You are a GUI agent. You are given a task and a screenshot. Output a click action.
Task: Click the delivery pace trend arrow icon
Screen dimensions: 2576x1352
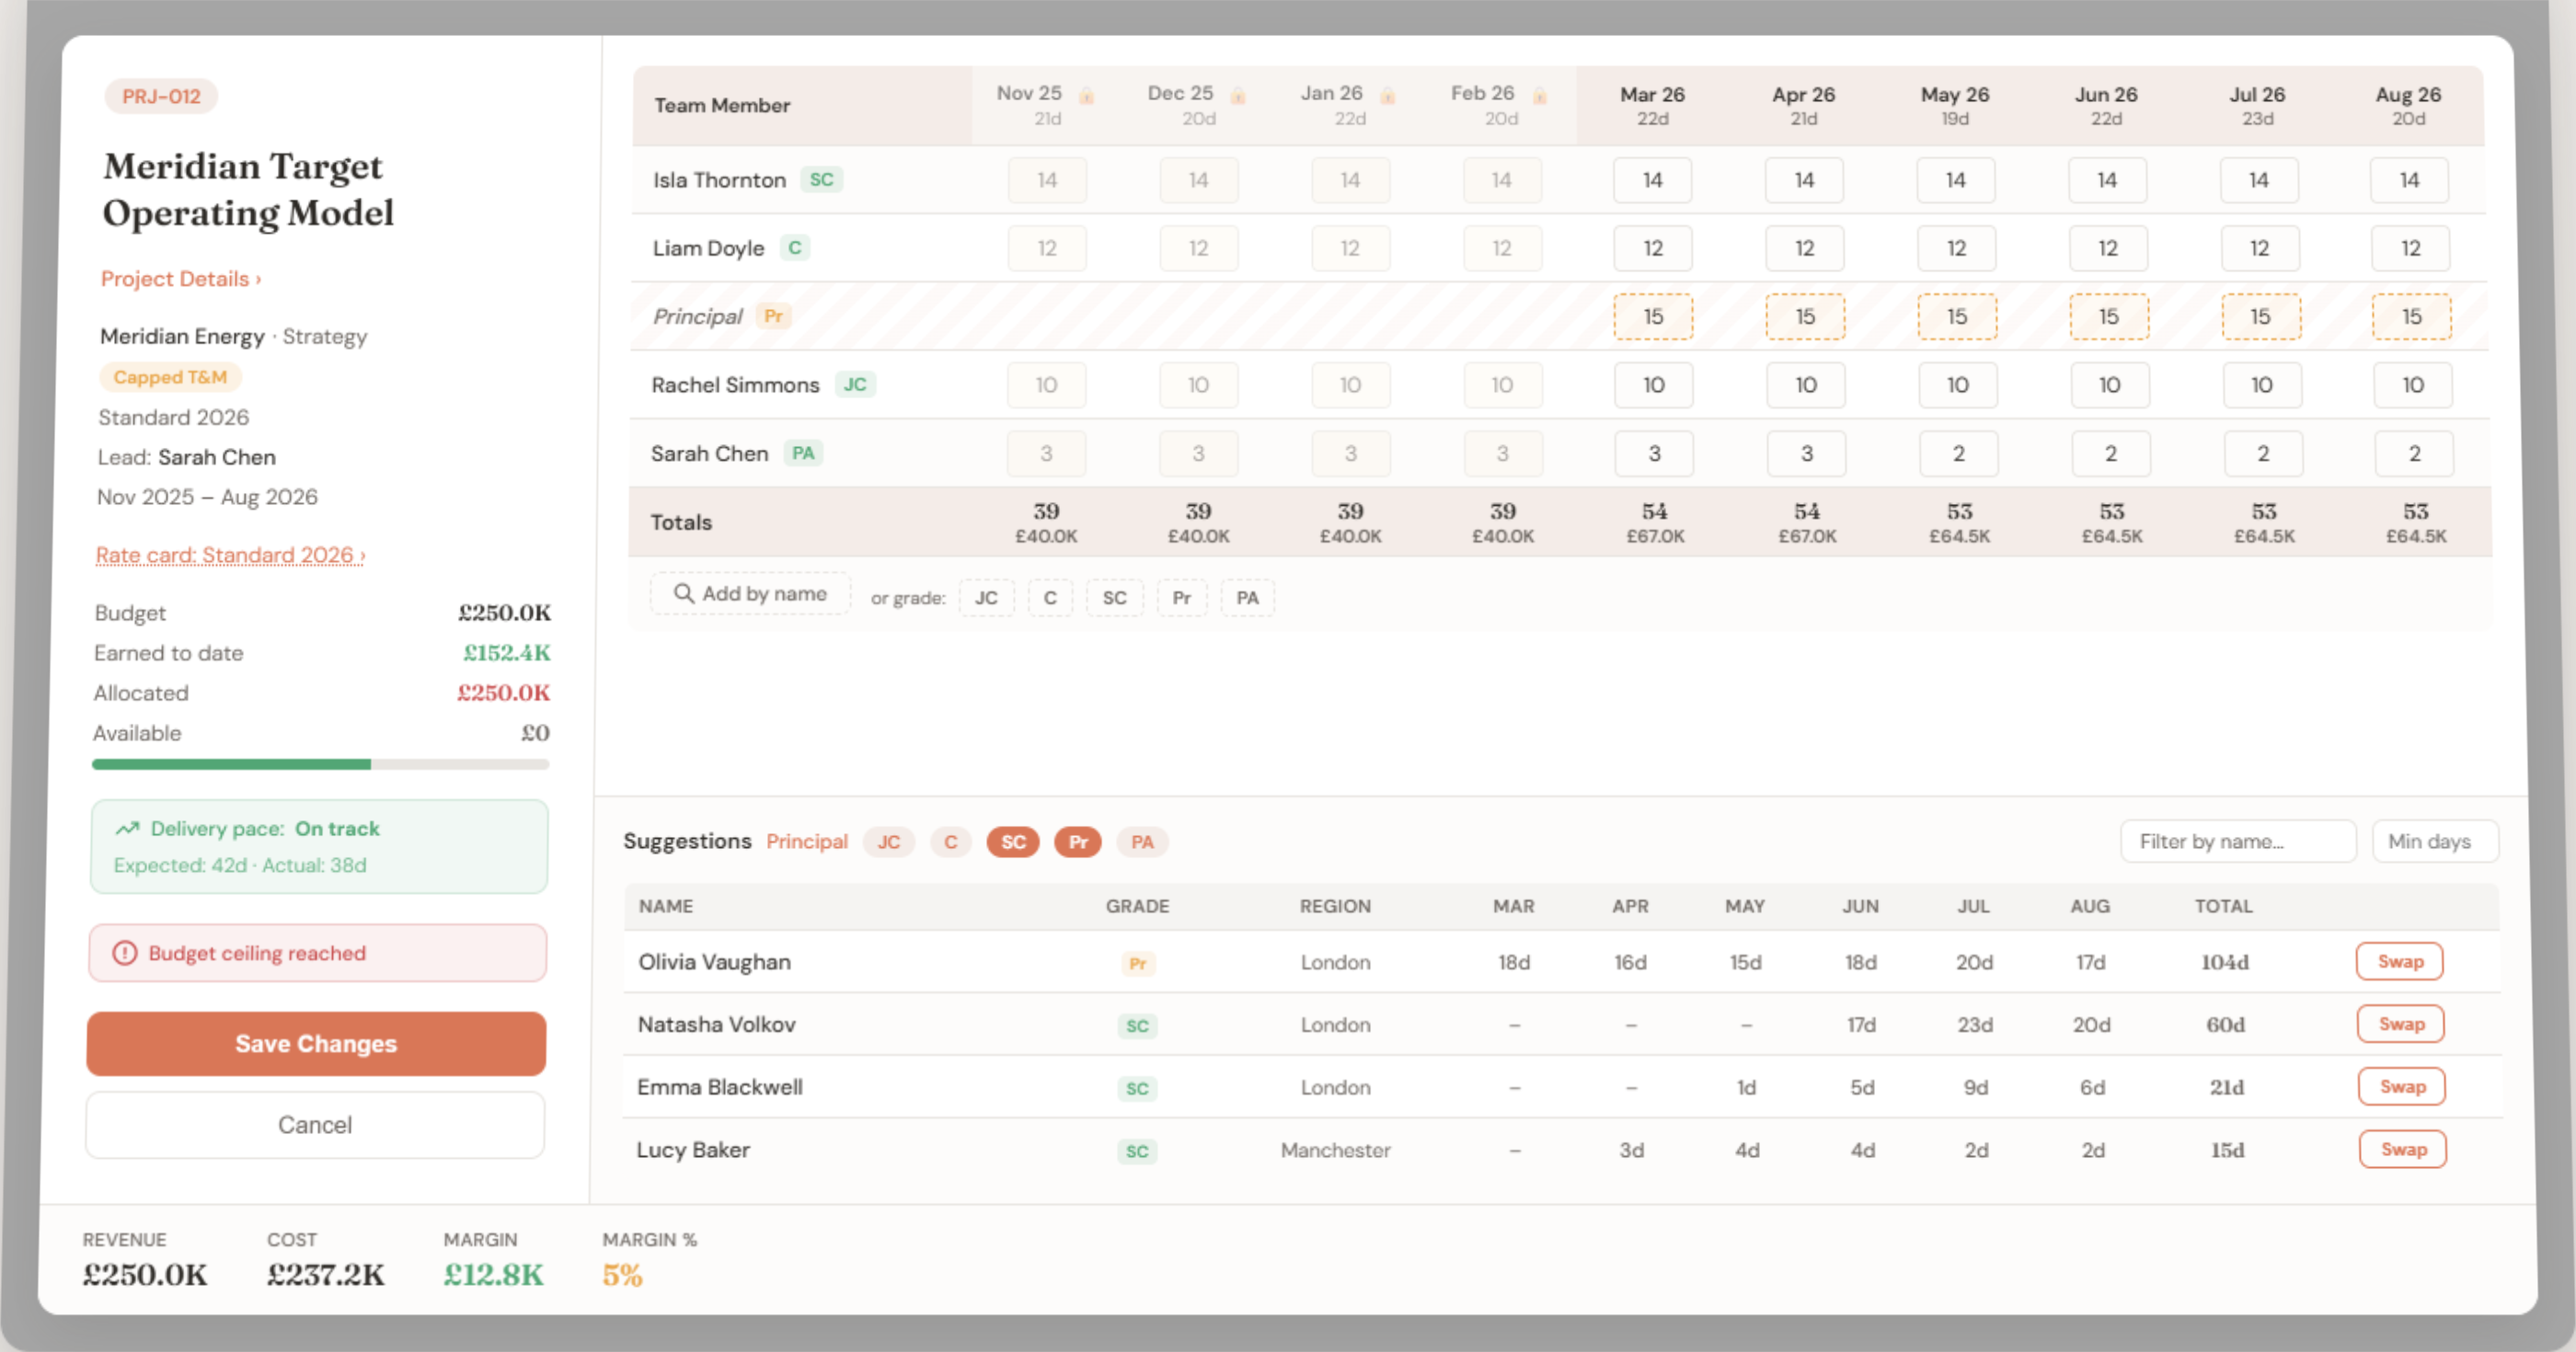pos(126,828)
